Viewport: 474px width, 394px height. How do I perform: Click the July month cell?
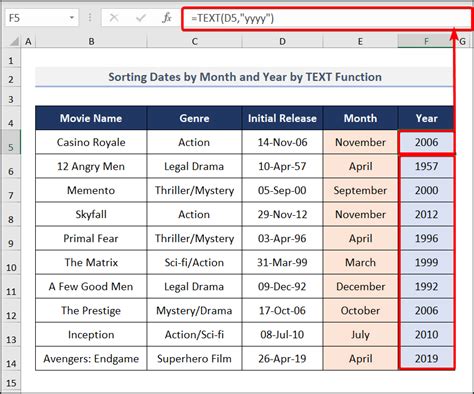point(360,334)
